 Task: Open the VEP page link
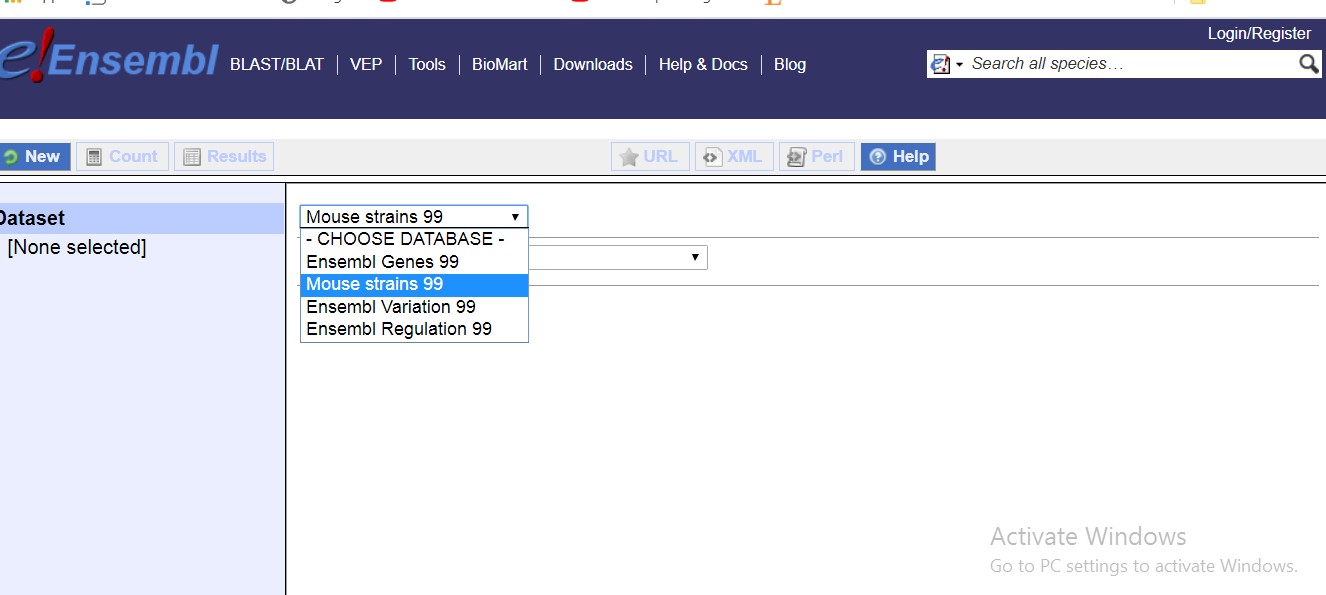pos(366,64)
